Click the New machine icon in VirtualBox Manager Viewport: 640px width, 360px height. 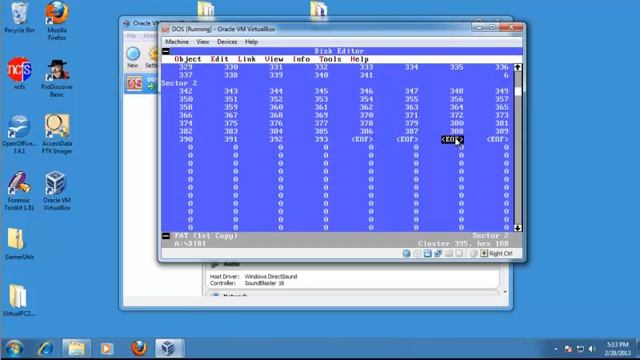pos(133,57)
